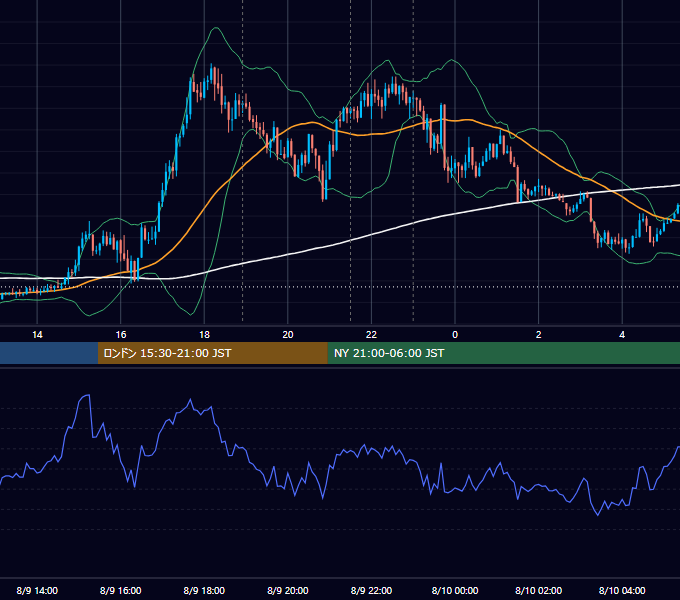The height and width of the screenshot is (600, 680).
Task: Click the 8/10 02:00 date label
Action: (x=539, y=590)
